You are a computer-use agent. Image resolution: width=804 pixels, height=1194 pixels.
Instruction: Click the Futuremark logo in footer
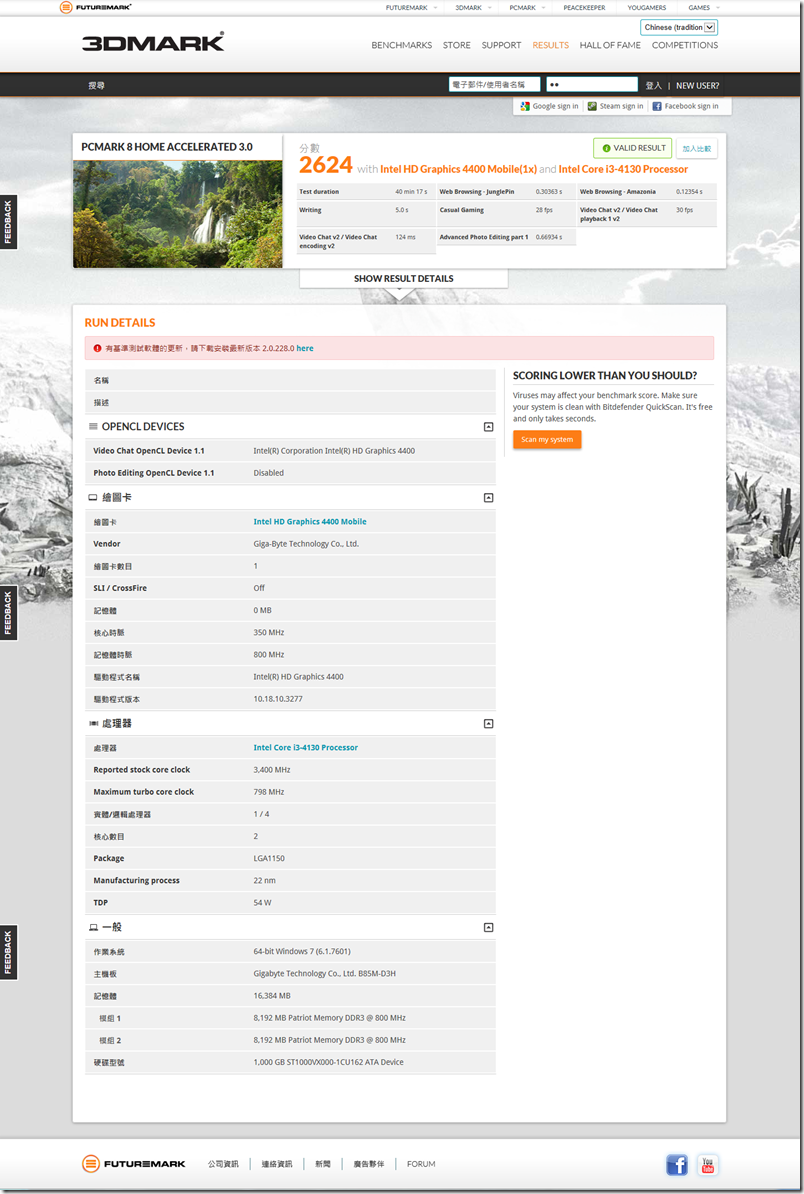click(x=134, y=1164)
